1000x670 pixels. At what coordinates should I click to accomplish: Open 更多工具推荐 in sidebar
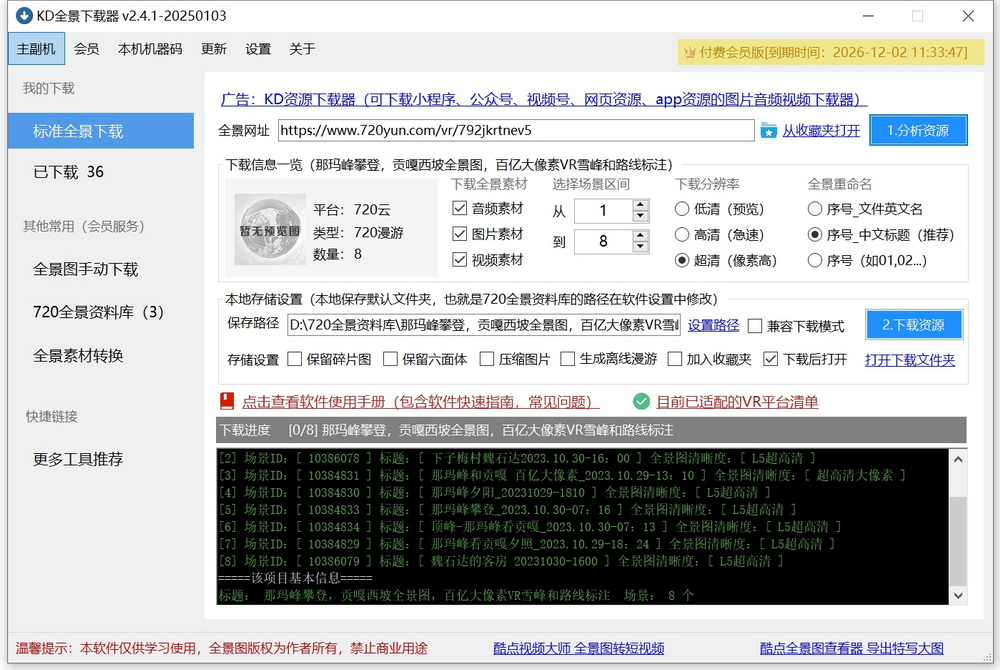tap(78, 459)
